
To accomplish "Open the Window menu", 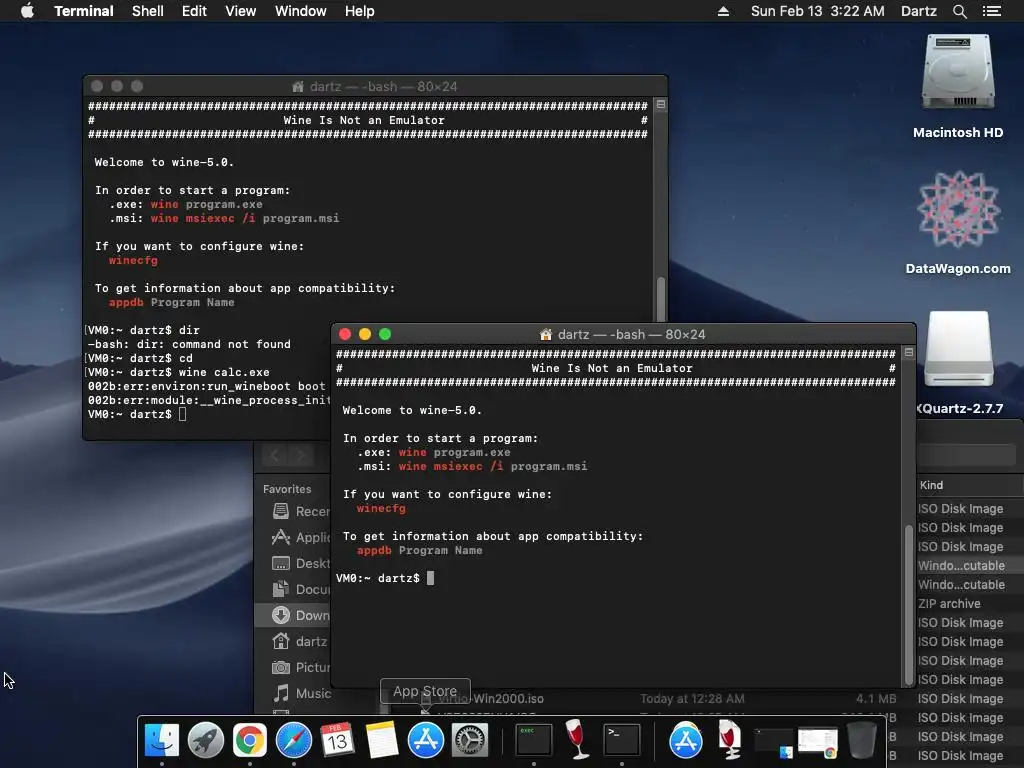I will pyautogui.click(x=300, y=11).
